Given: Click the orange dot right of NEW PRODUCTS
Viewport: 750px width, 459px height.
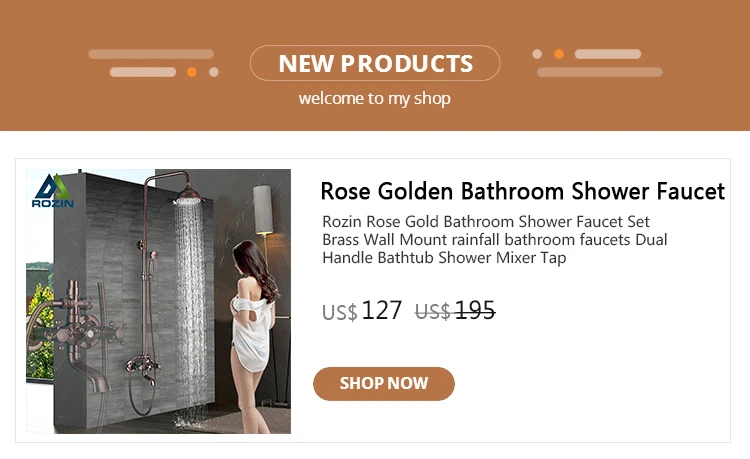Looking at the screenshot, I should click(559, 54).
